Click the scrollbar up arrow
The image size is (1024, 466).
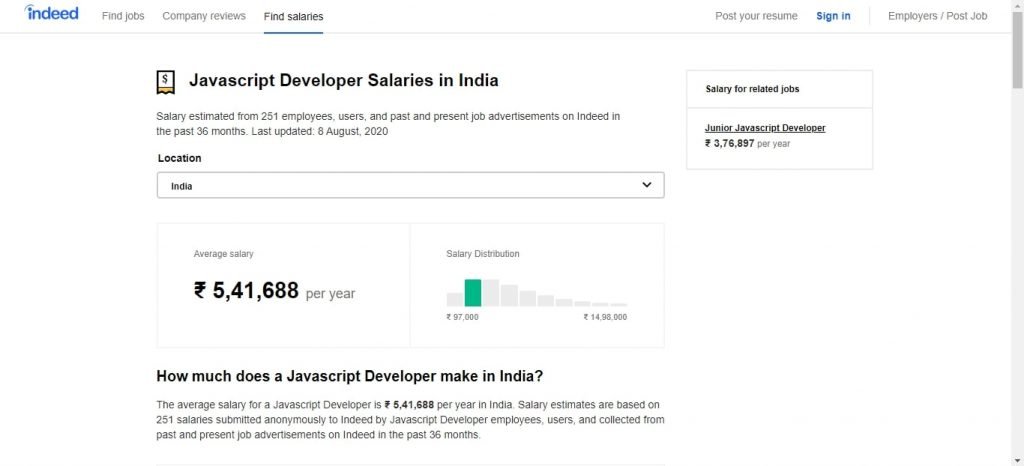pyautogui.click(x=1017, y=5)
